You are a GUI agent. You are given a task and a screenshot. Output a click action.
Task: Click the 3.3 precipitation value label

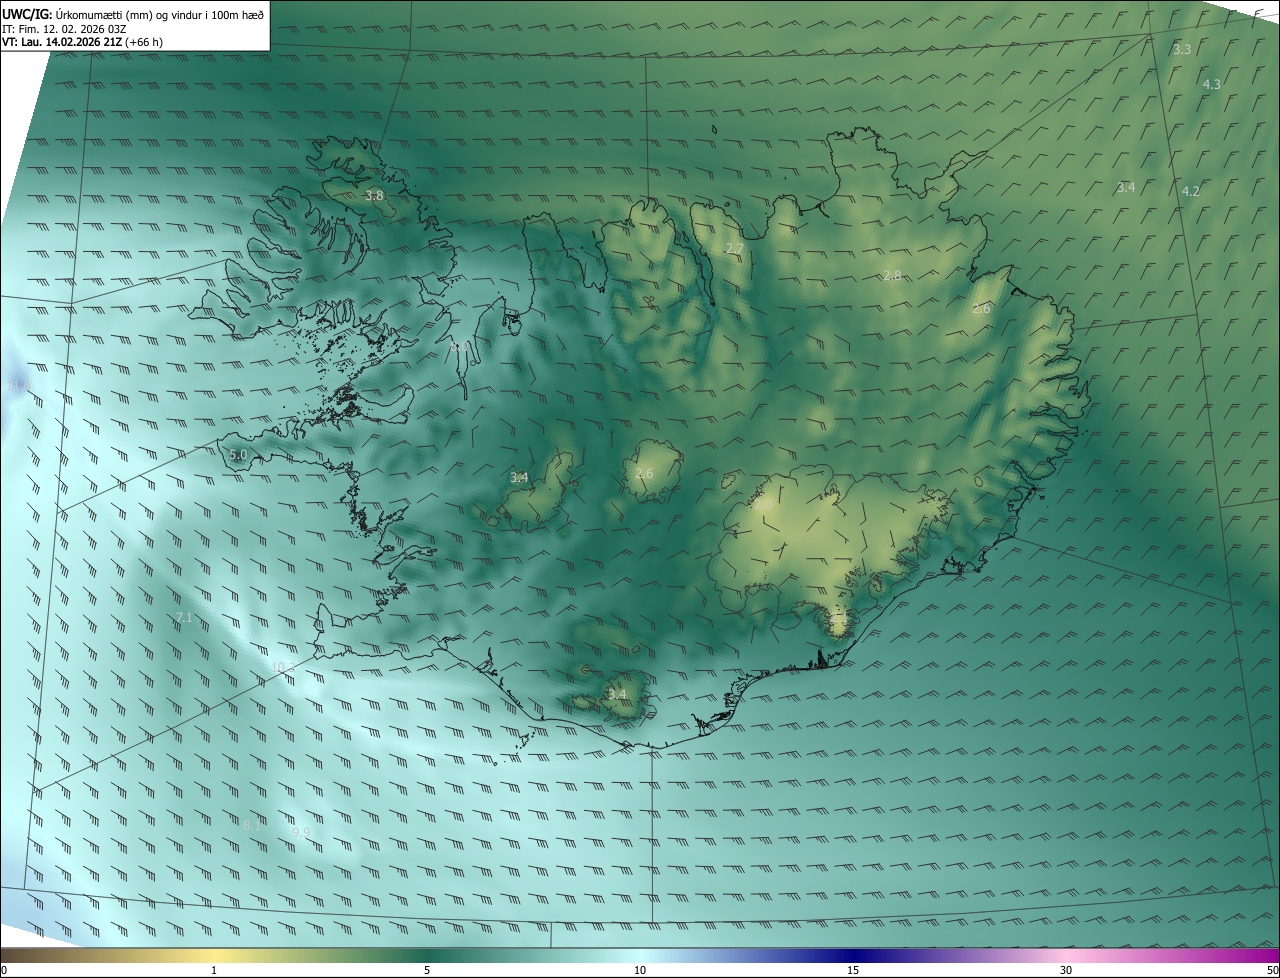[1182, 49]
